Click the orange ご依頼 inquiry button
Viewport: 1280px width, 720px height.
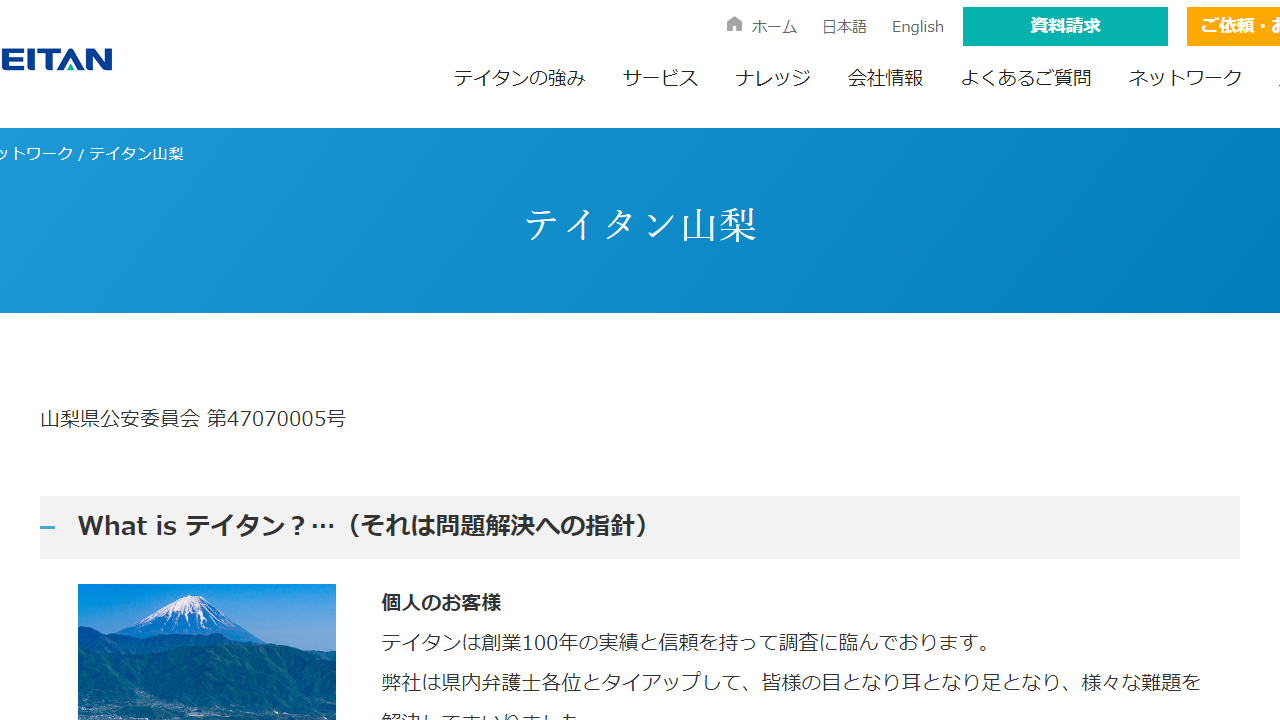click(1234, 26)
